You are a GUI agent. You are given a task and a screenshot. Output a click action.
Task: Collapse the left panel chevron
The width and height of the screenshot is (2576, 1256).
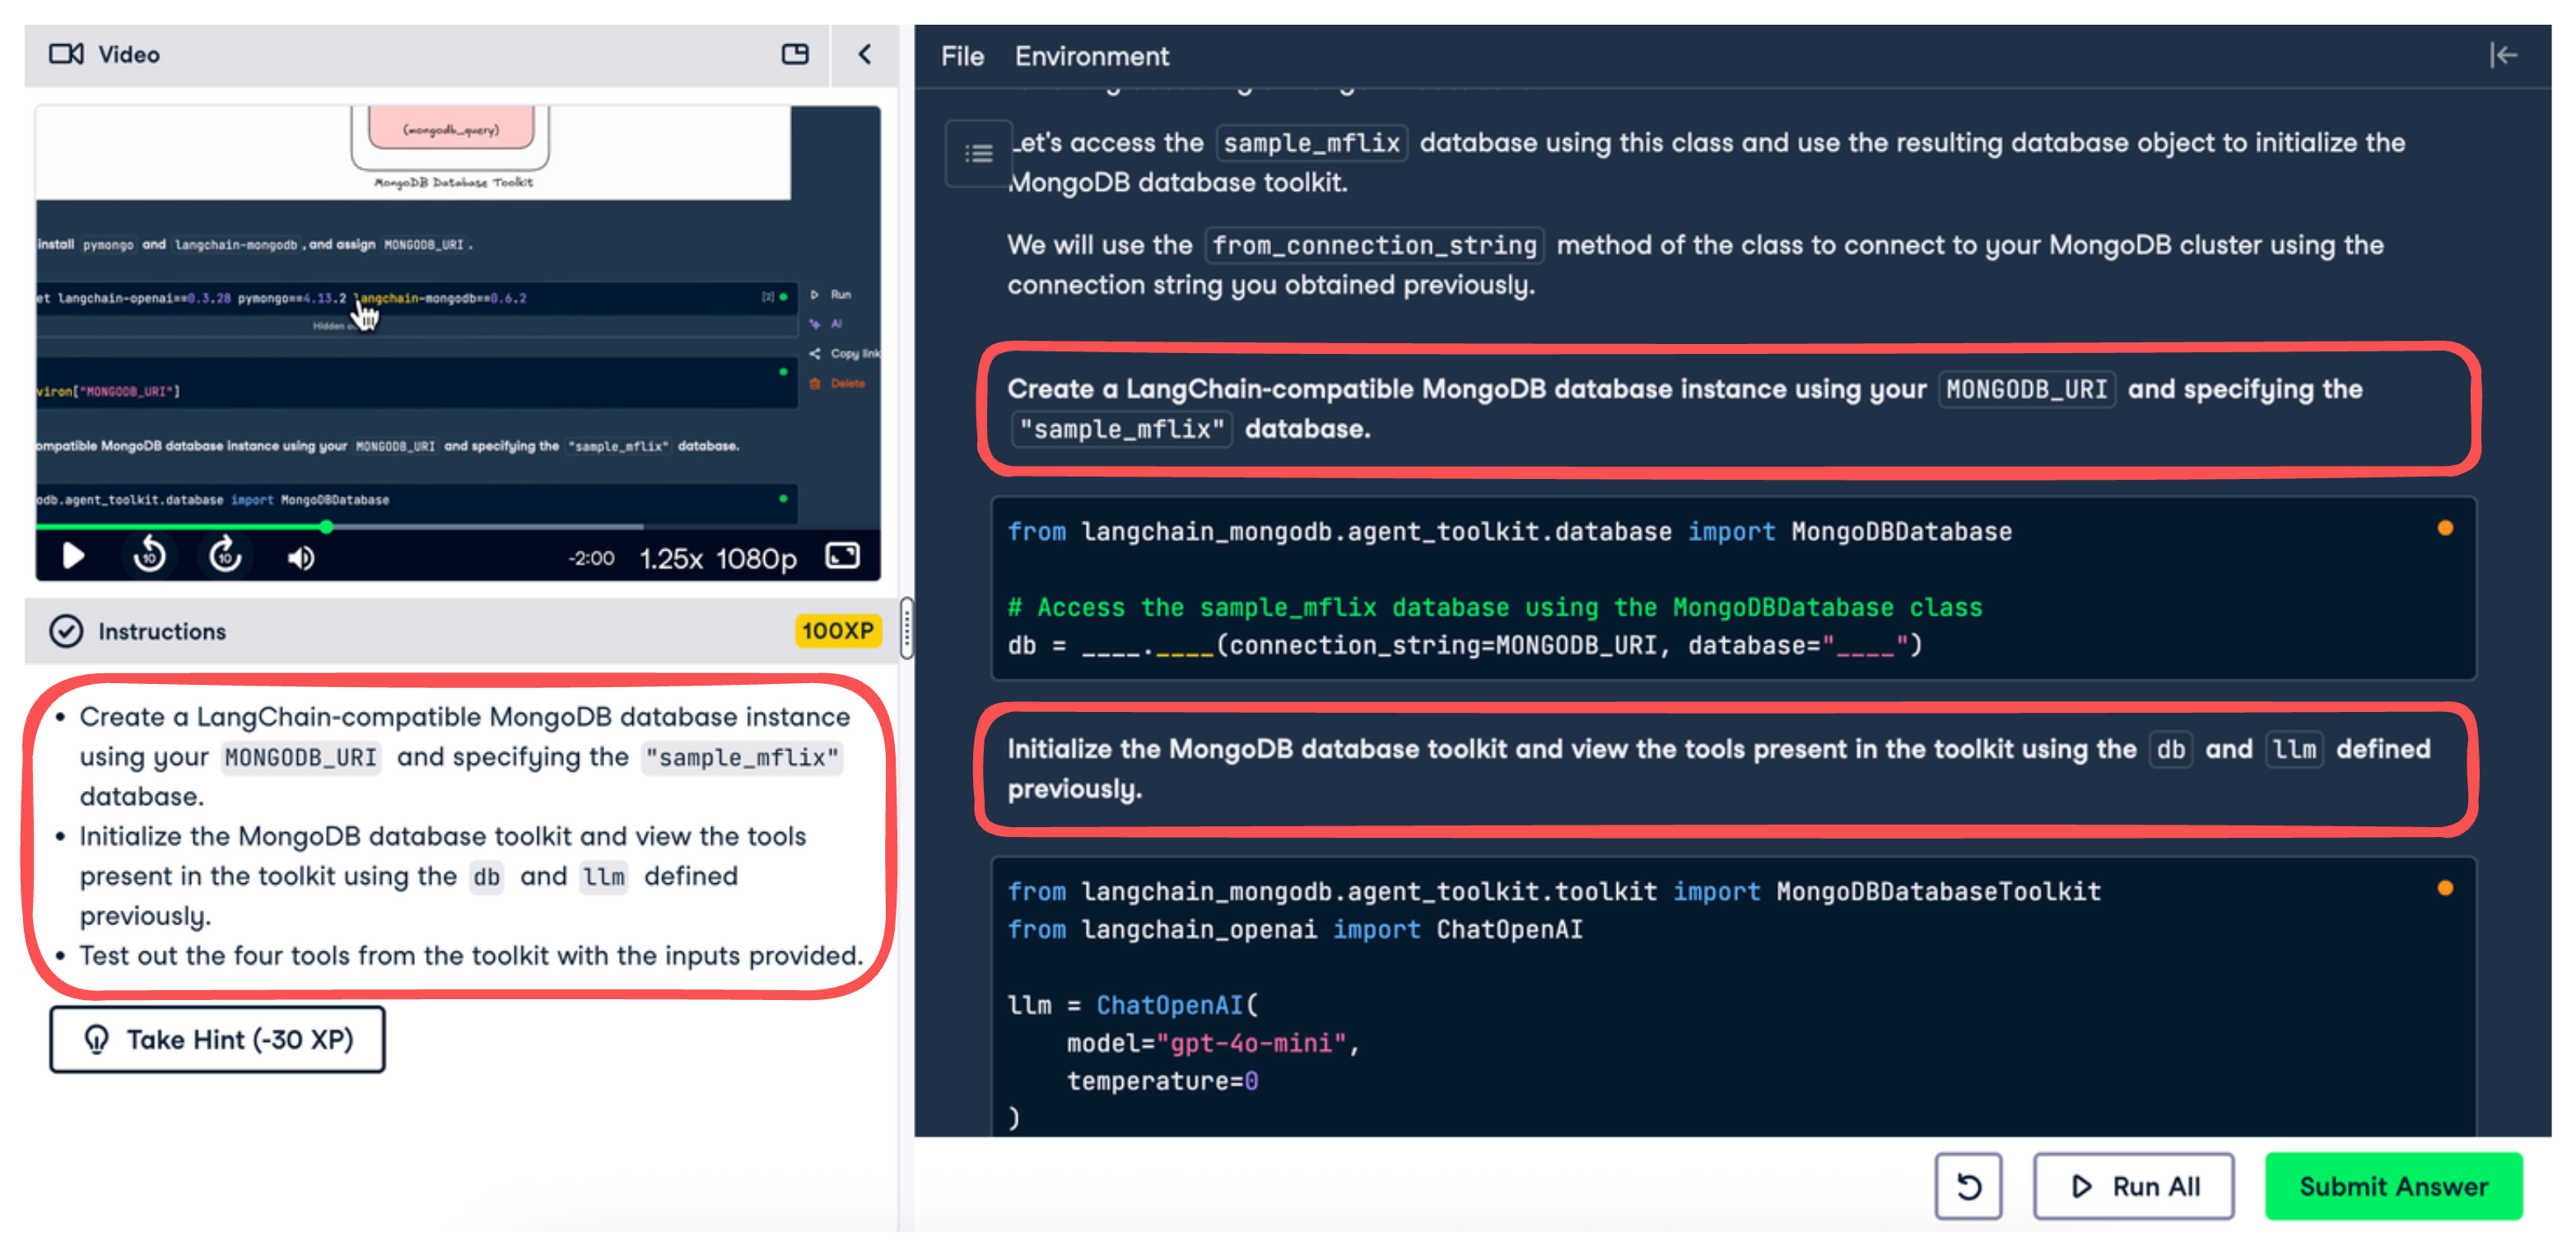click(865, 54)
